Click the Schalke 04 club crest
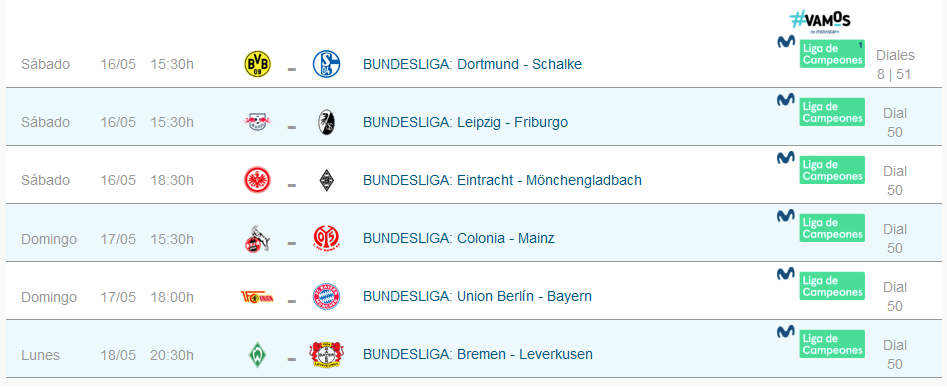The height and width of the screenshot is (388, 947). 326,64
